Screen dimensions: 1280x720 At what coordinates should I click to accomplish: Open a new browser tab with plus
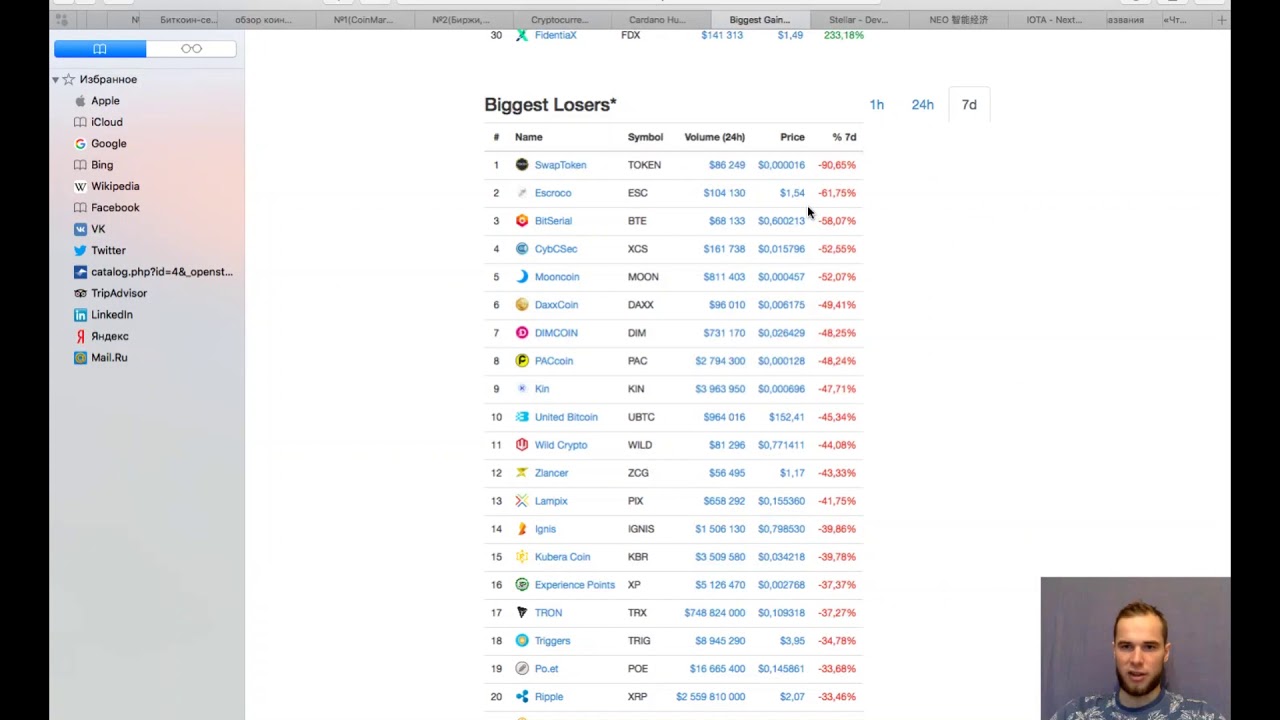1221,20
